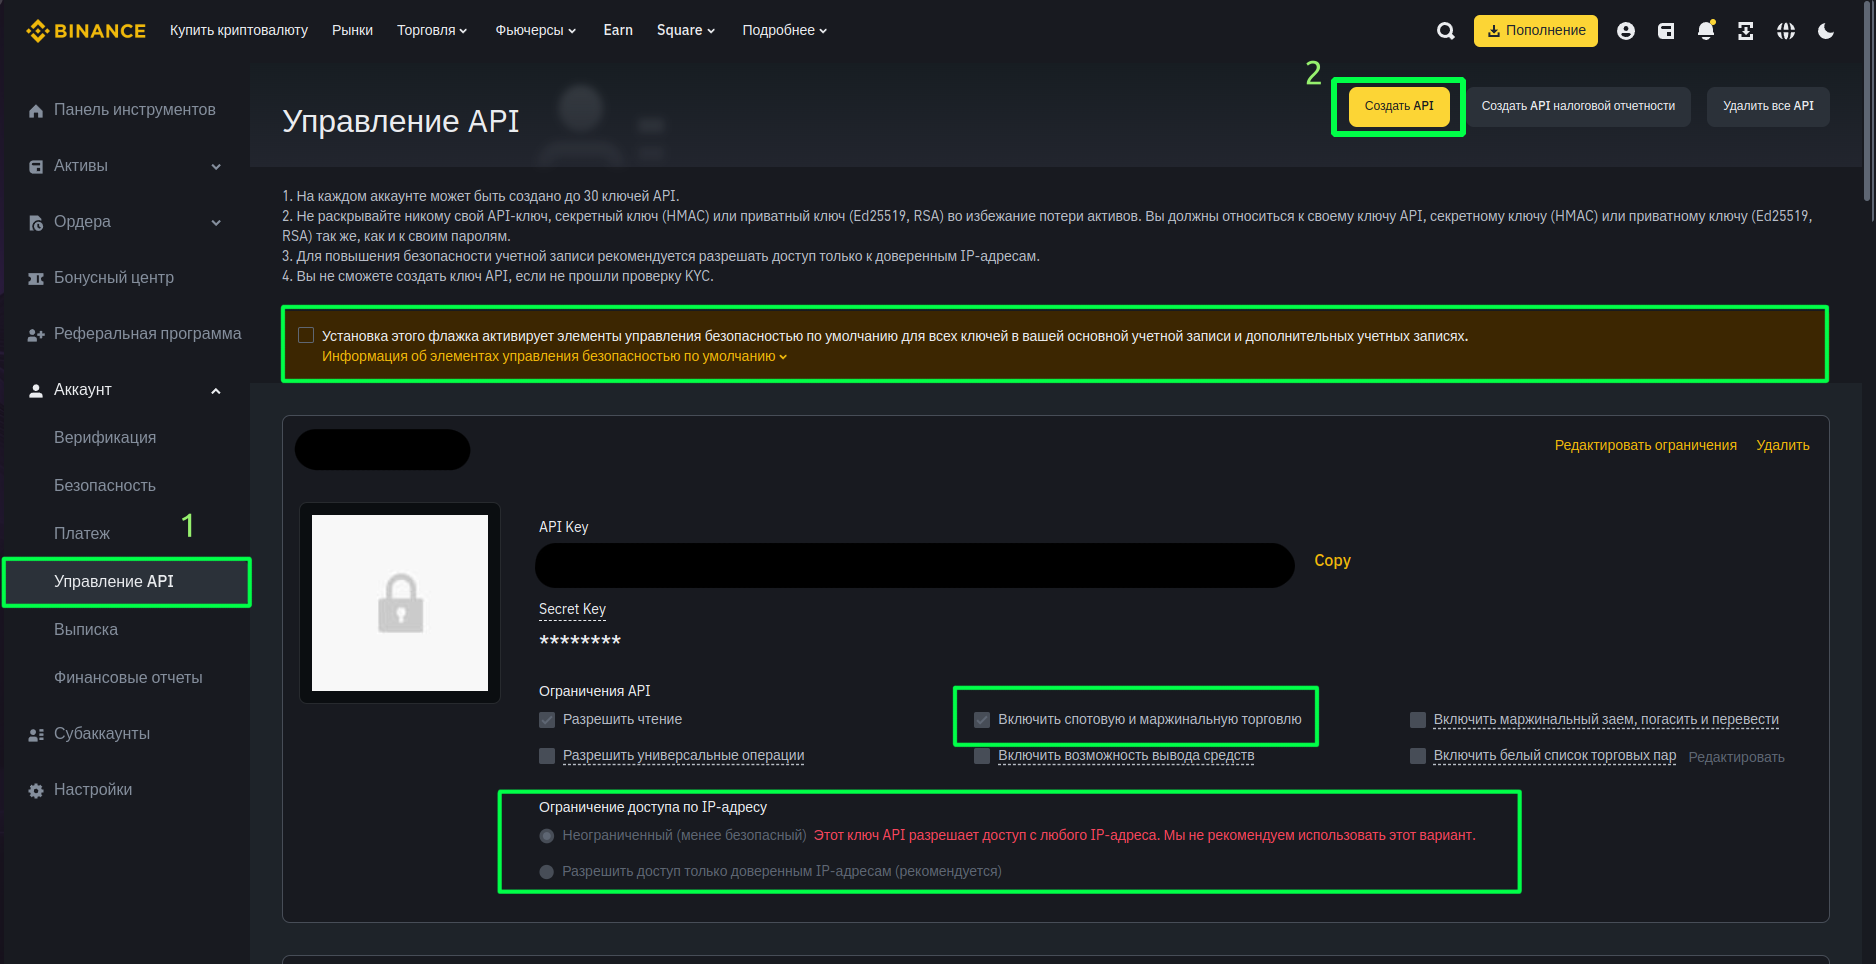Open the language globe icon
The height and width of the screenshot is (964, 1876).
click(x=1786, y=31)
